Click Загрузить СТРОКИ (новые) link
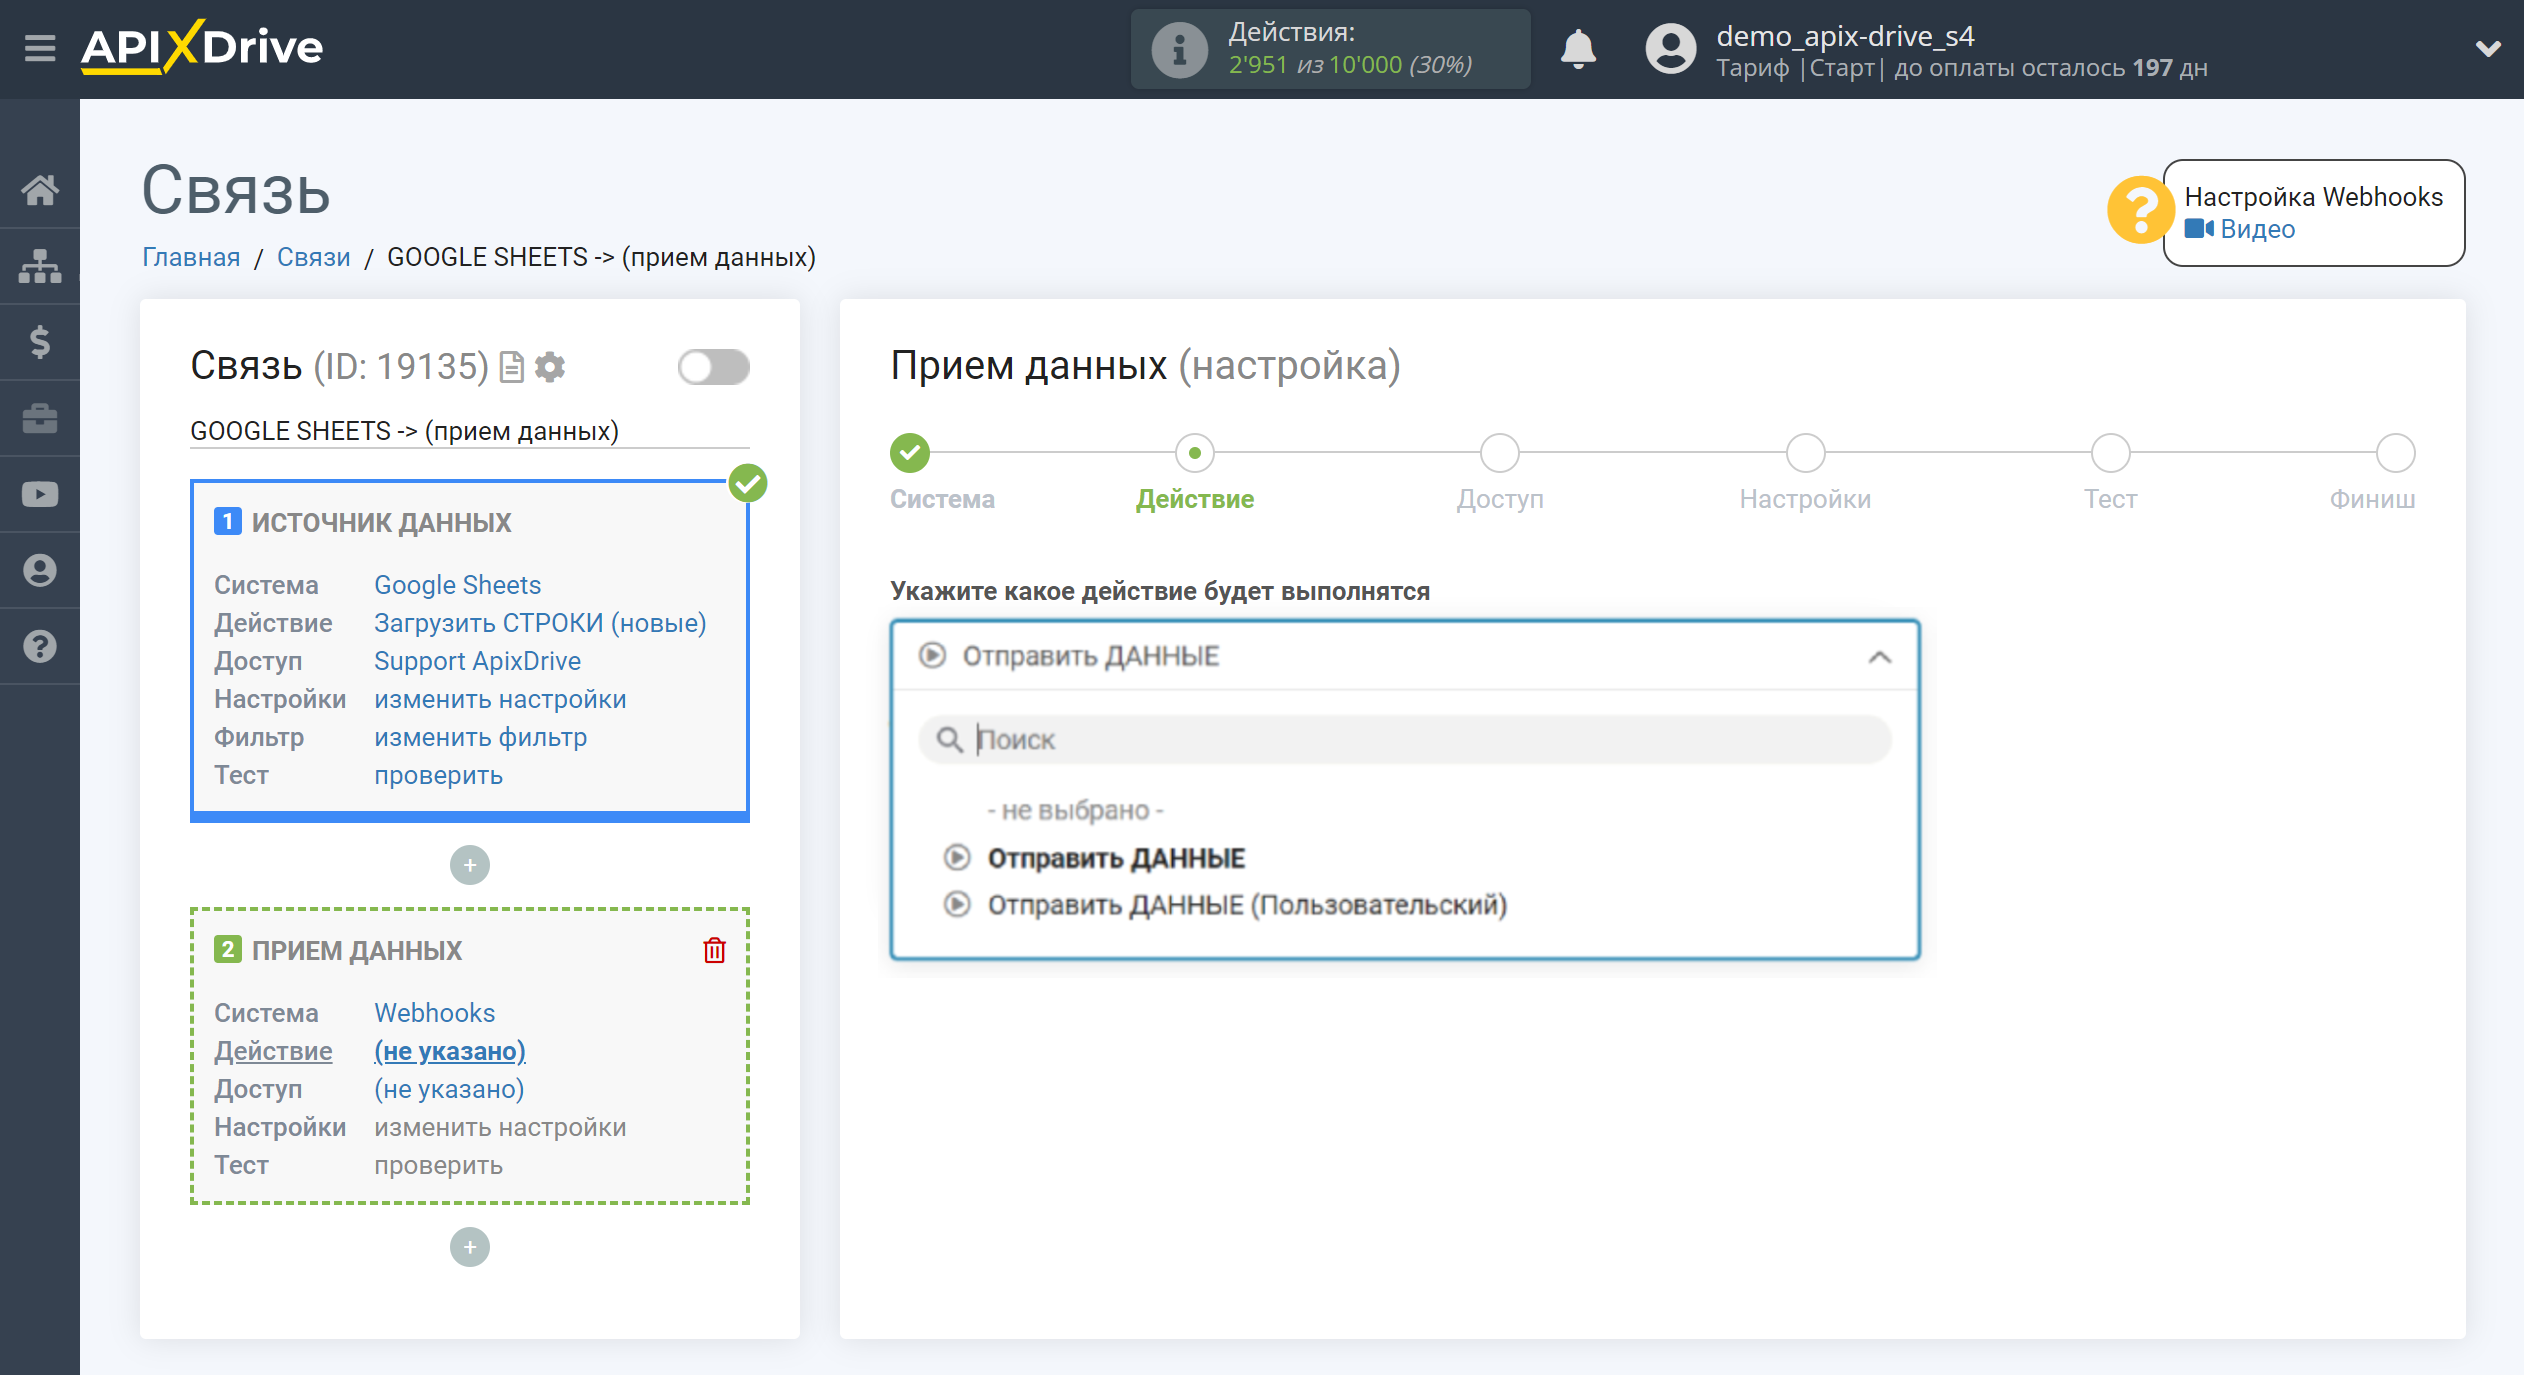This screenshot has height=1375, width=2524. click(x=540, y=623)
